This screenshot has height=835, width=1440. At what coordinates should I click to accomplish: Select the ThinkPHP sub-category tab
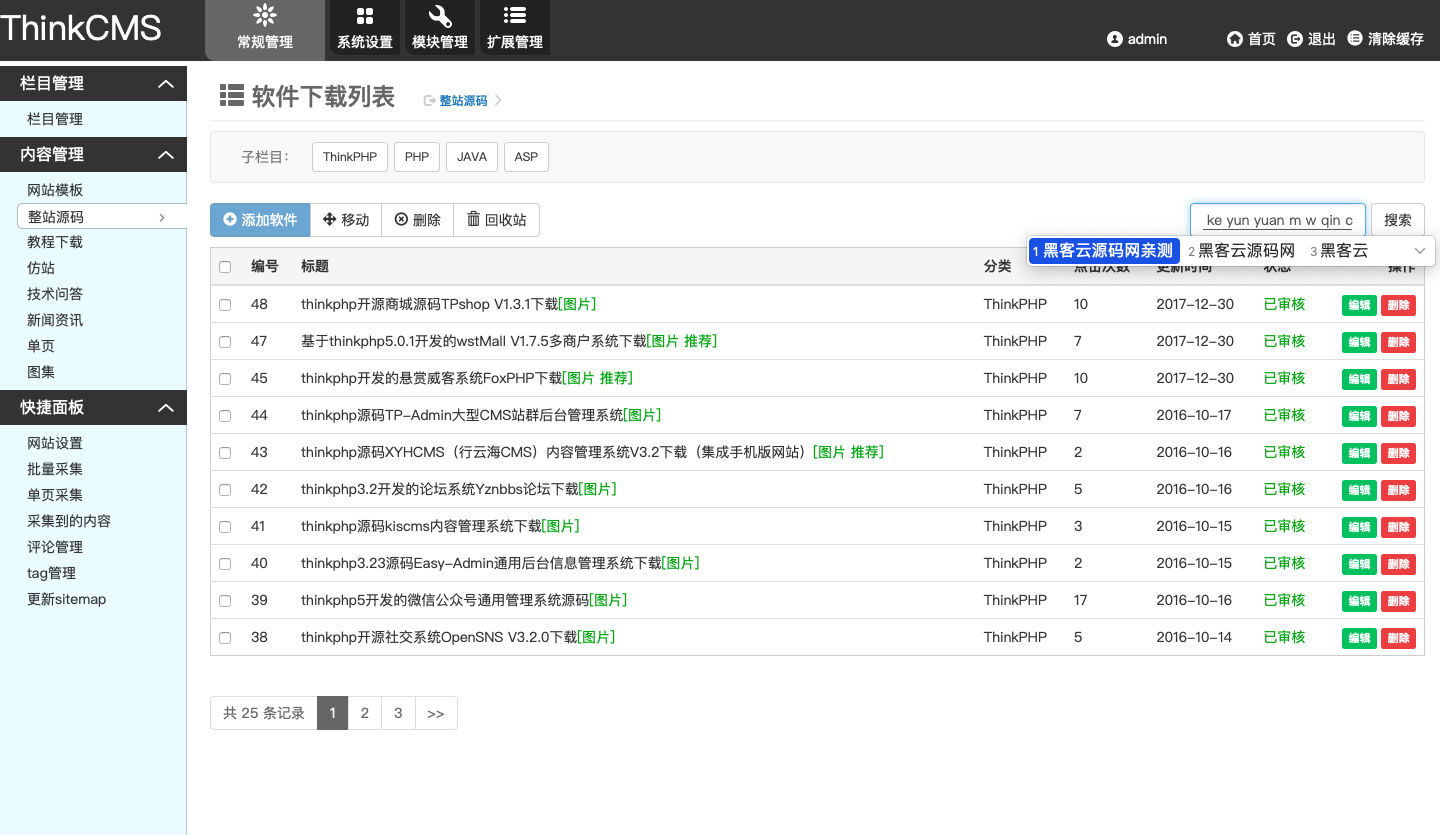[350, 157]
